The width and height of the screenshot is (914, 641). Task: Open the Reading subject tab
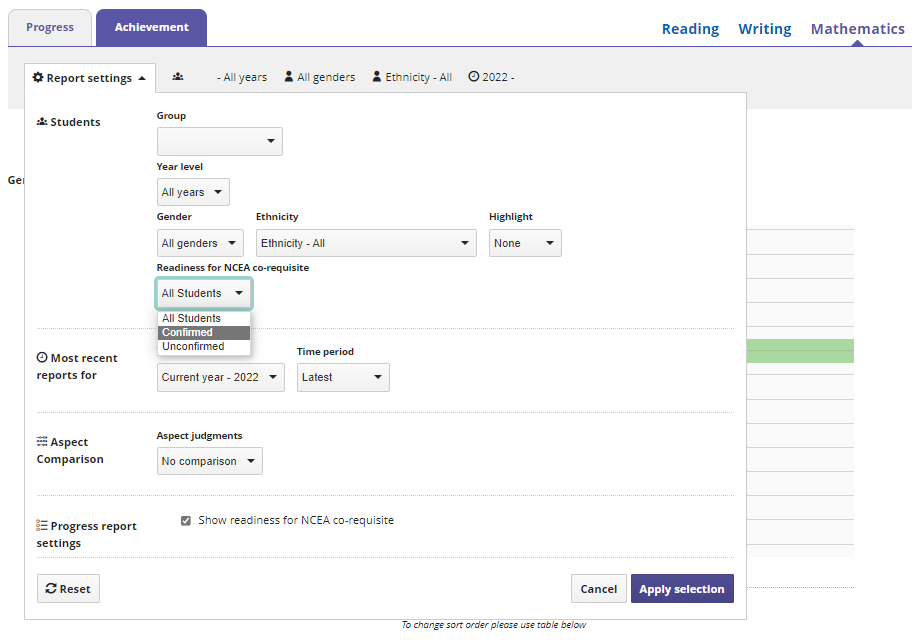[x=690, y=29]
